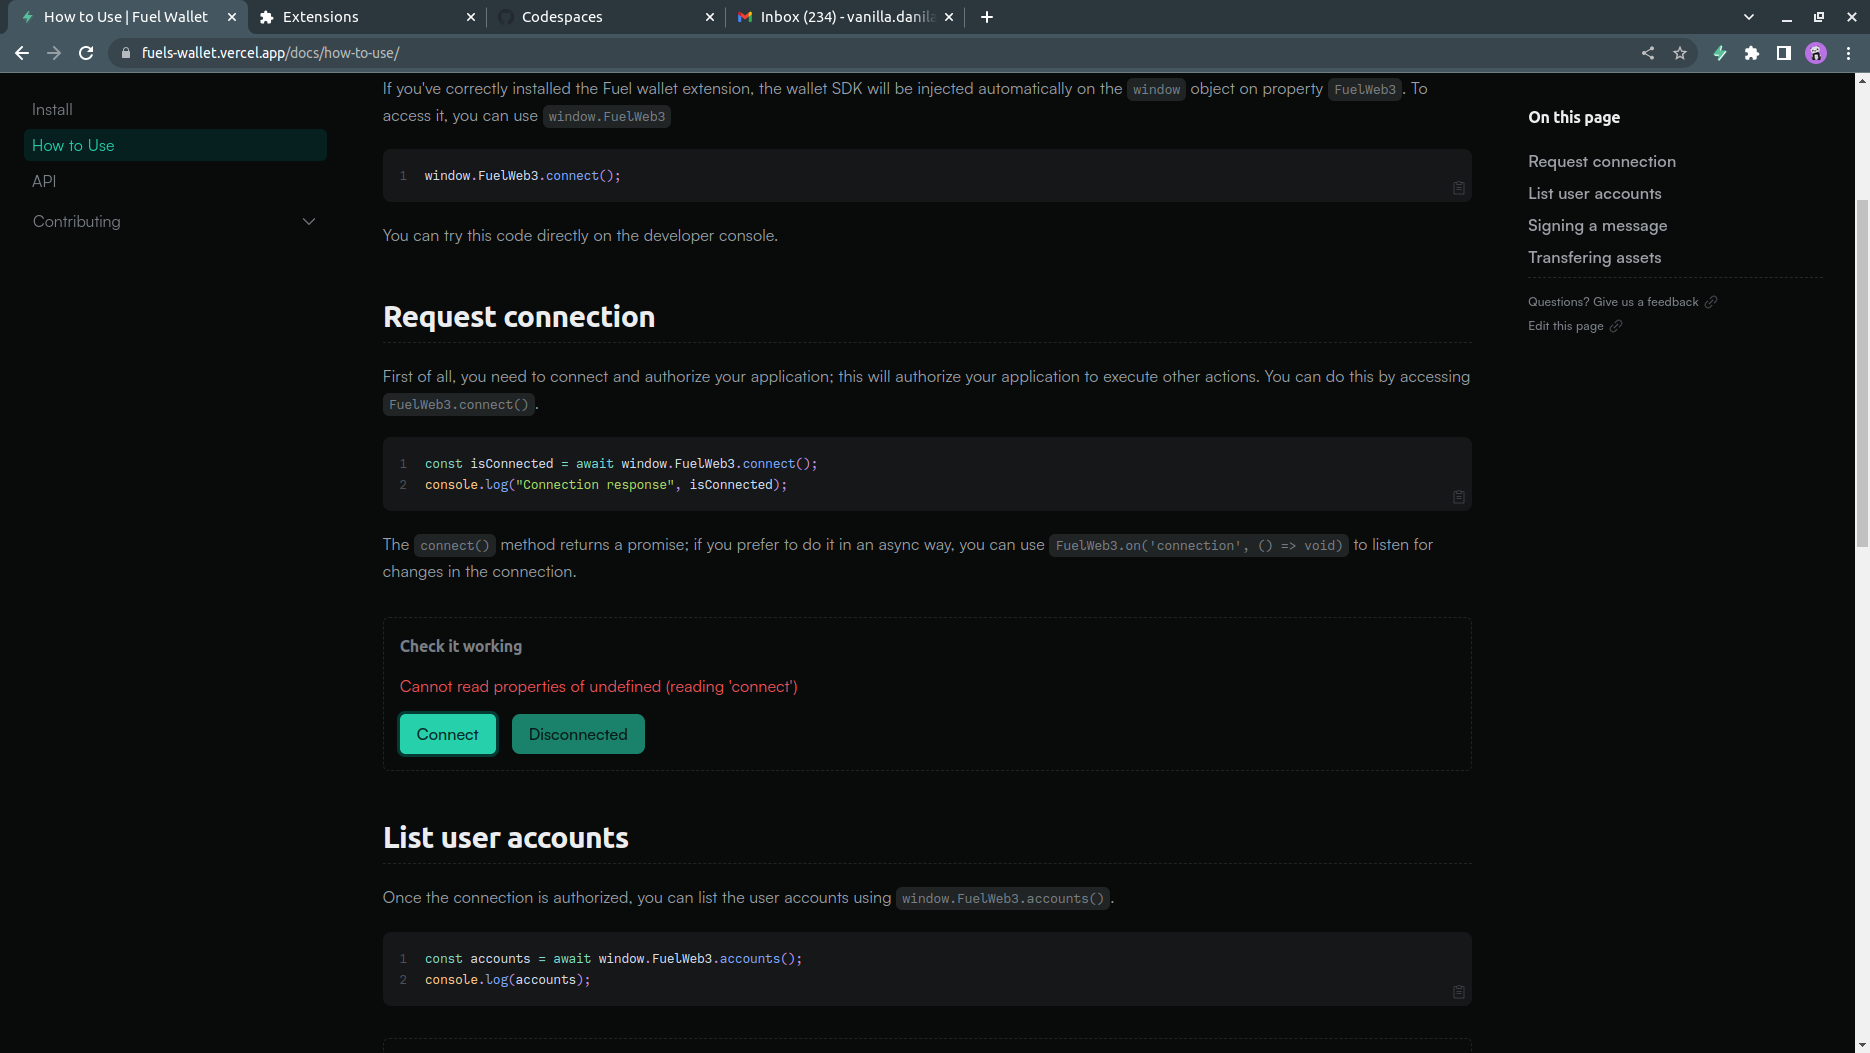Bookmark the page via the star icon
Image resolution: width=1870 pixels, height=1053 pixels.
pos(1680,53)
